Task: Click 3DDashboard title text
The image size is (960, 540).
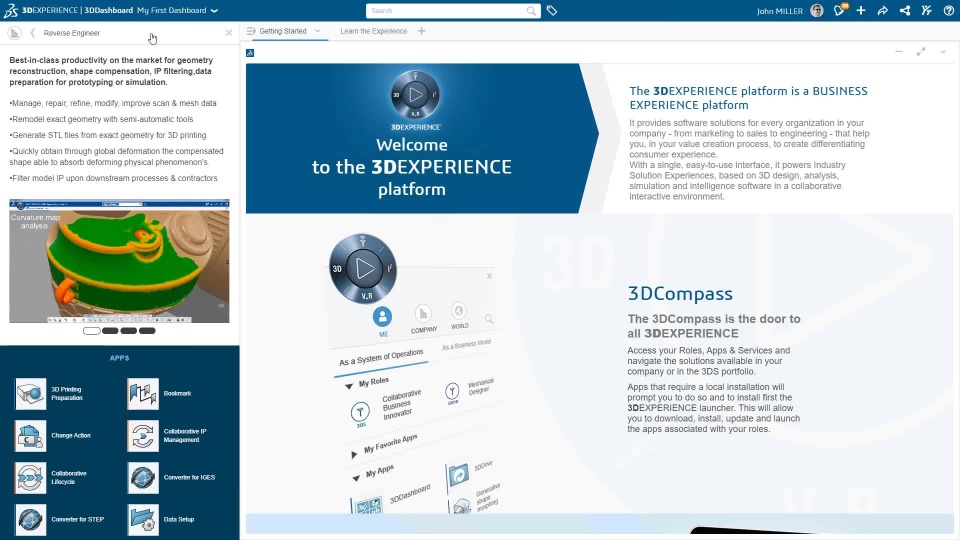Action: [x=108, y=10]
